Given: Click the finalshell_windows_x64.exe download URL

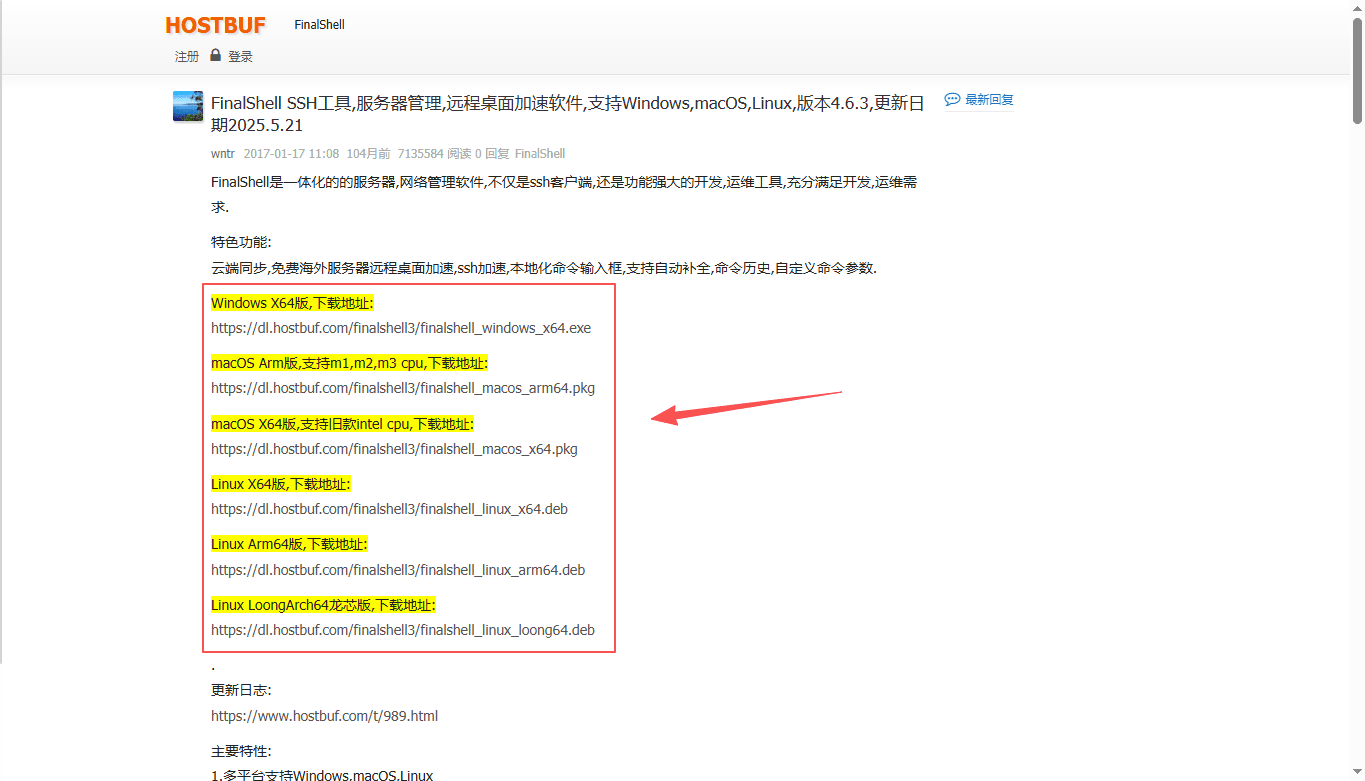Looking at the screenshot, I should pyautogui.click(x=401, y=328).
